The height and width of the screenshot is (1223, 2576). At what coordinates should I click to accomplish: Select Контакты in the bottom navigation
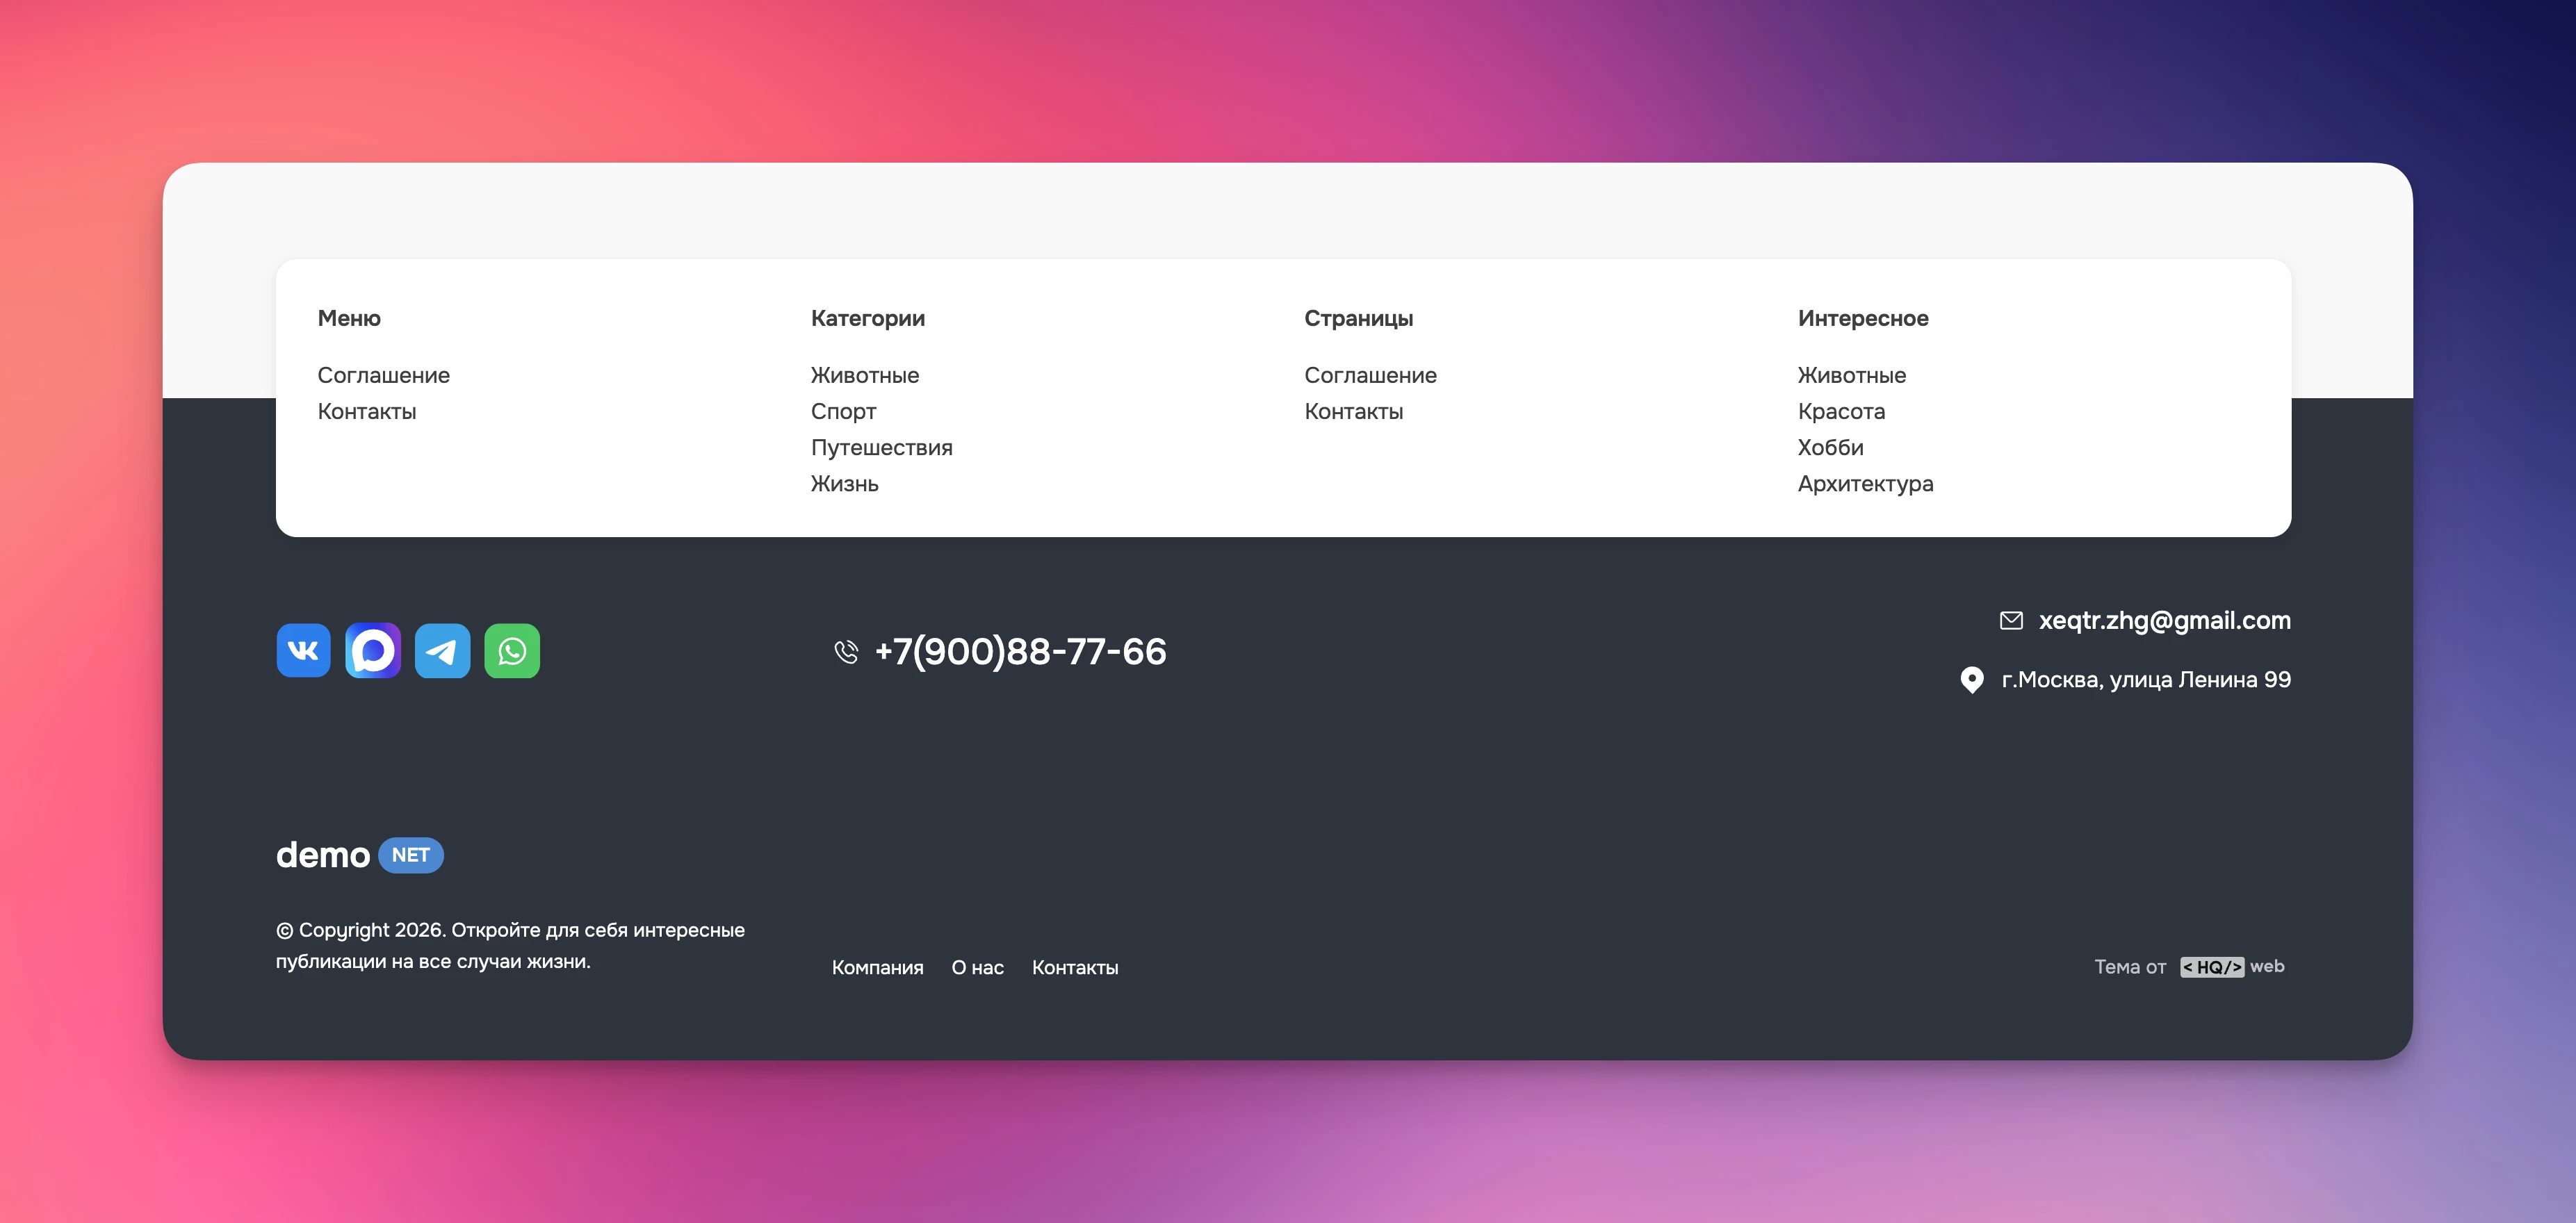click(x=1075, y=967)
